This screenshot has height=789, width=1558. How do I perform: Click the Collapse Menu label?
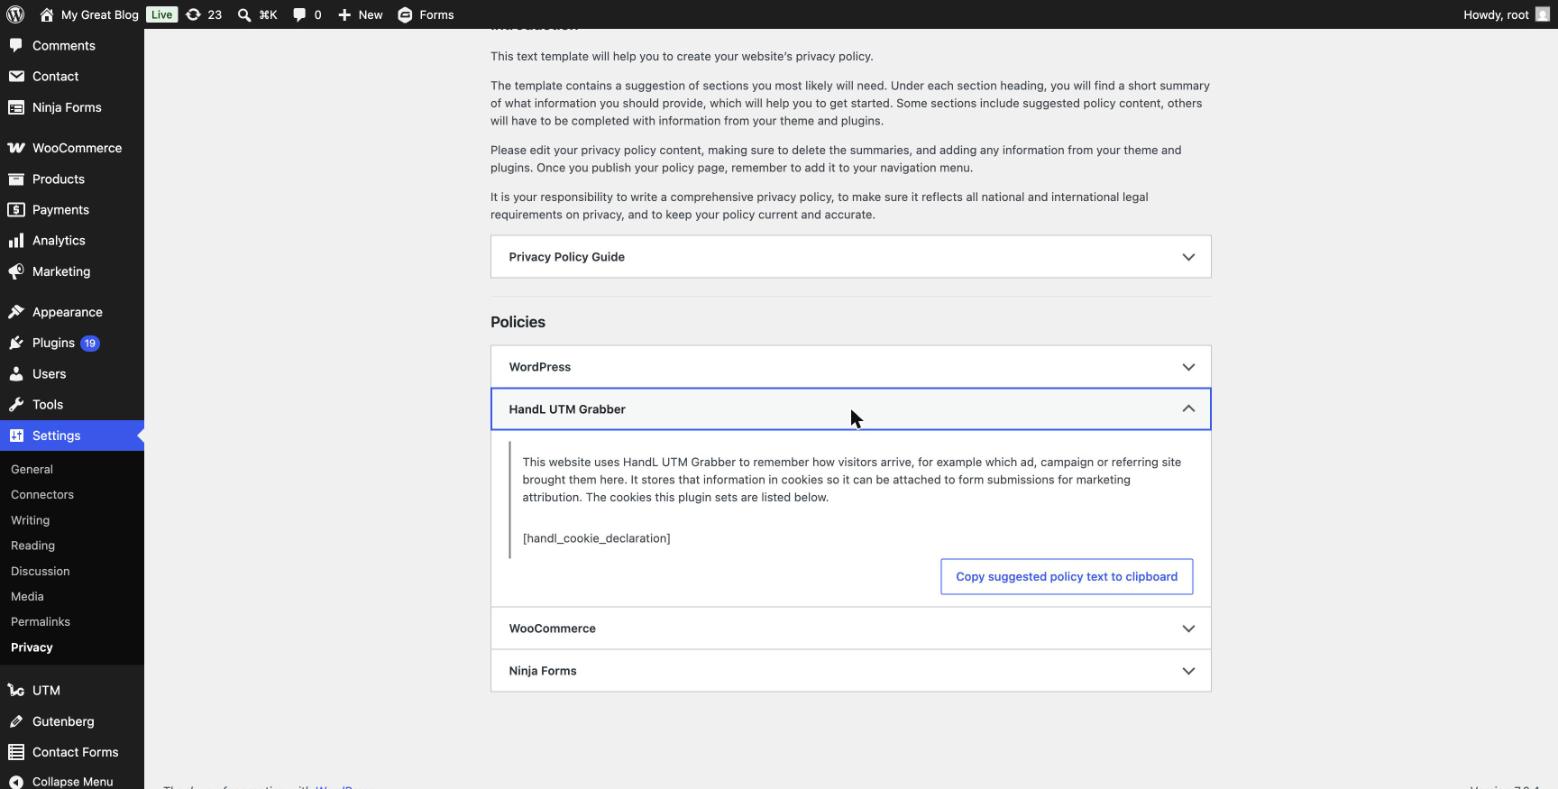72,782
